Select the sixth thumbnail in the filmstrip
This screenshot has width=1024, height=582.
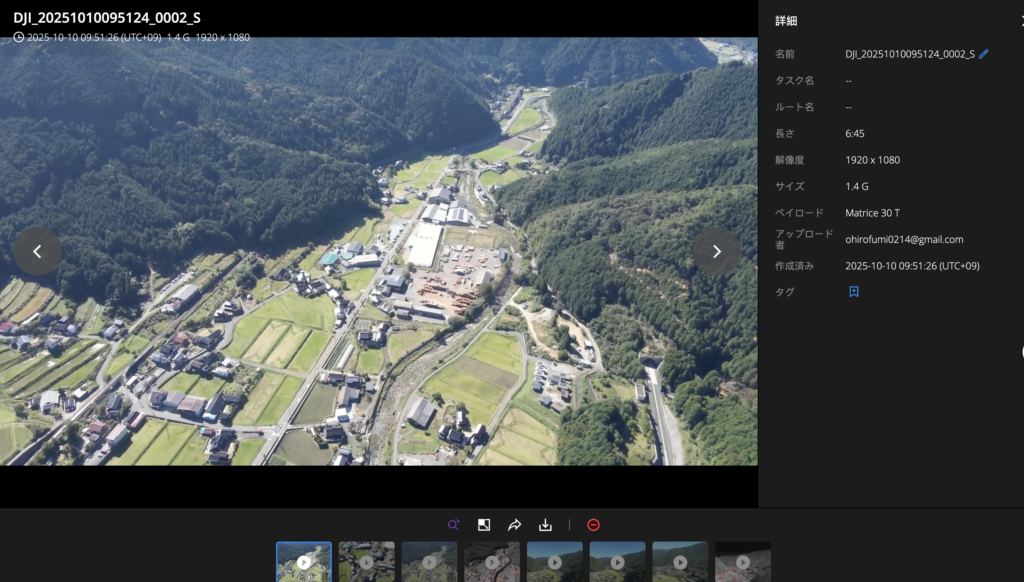pos(617,562)
